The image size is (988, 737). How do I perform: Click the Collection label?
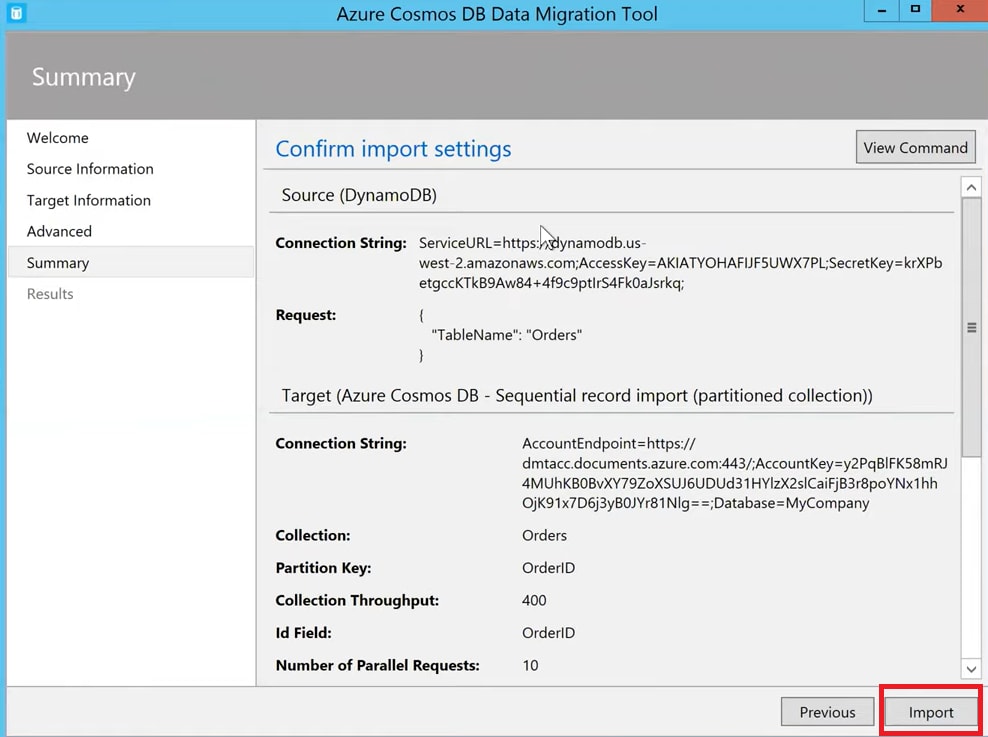pyautogui.click(x=313, y=535)
